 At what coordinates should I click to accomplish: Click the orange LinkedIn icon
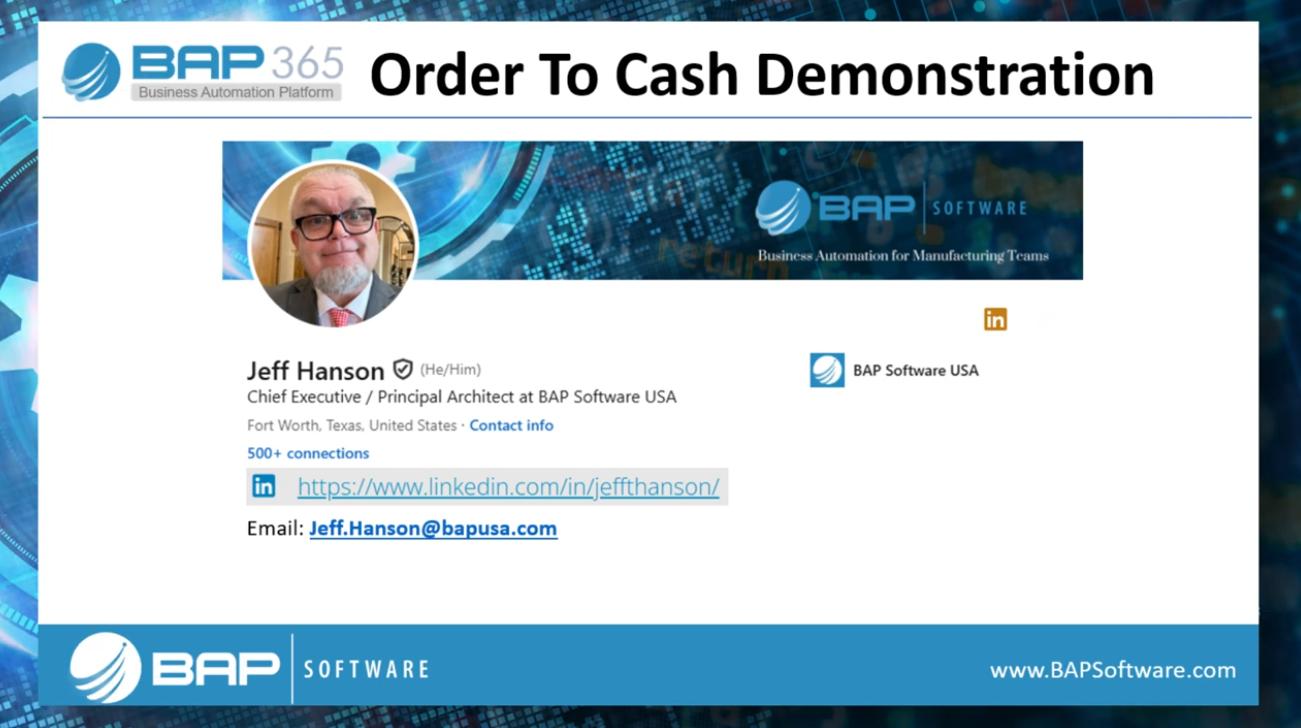(x=995, y=319)
